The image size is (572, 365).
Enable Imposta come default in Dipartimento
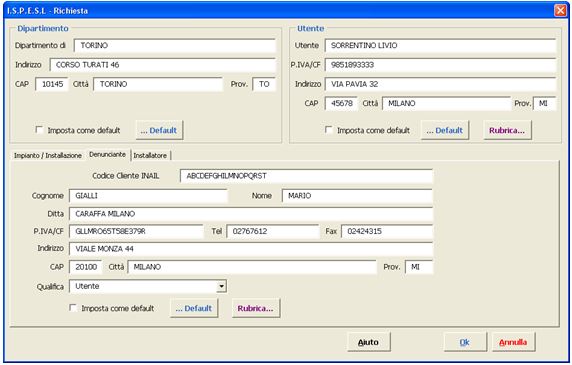tap(39, 130)
